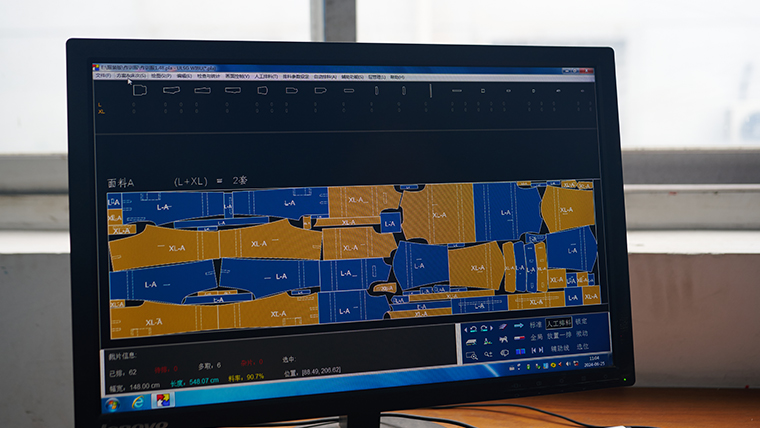This screenshot has height=428, width=760.
Task: Click the 多取: 6 status value
Action: pyautogui.click(x=209, y=365)
